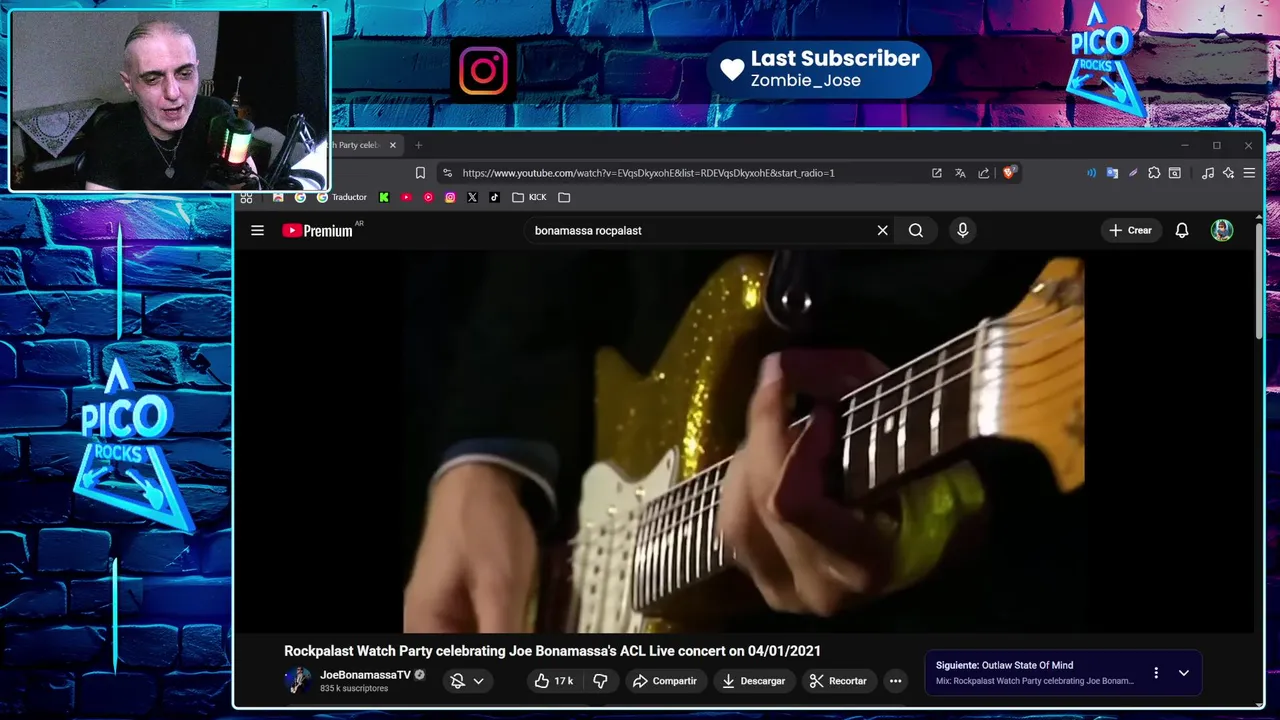Dislike the video
Viewport: 1280px width, 720px height.
tap(600, 681)
